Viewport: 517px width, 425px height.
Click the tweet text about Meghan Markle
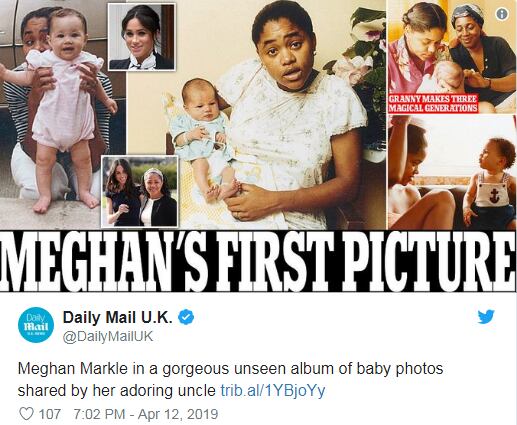[230, 380]
